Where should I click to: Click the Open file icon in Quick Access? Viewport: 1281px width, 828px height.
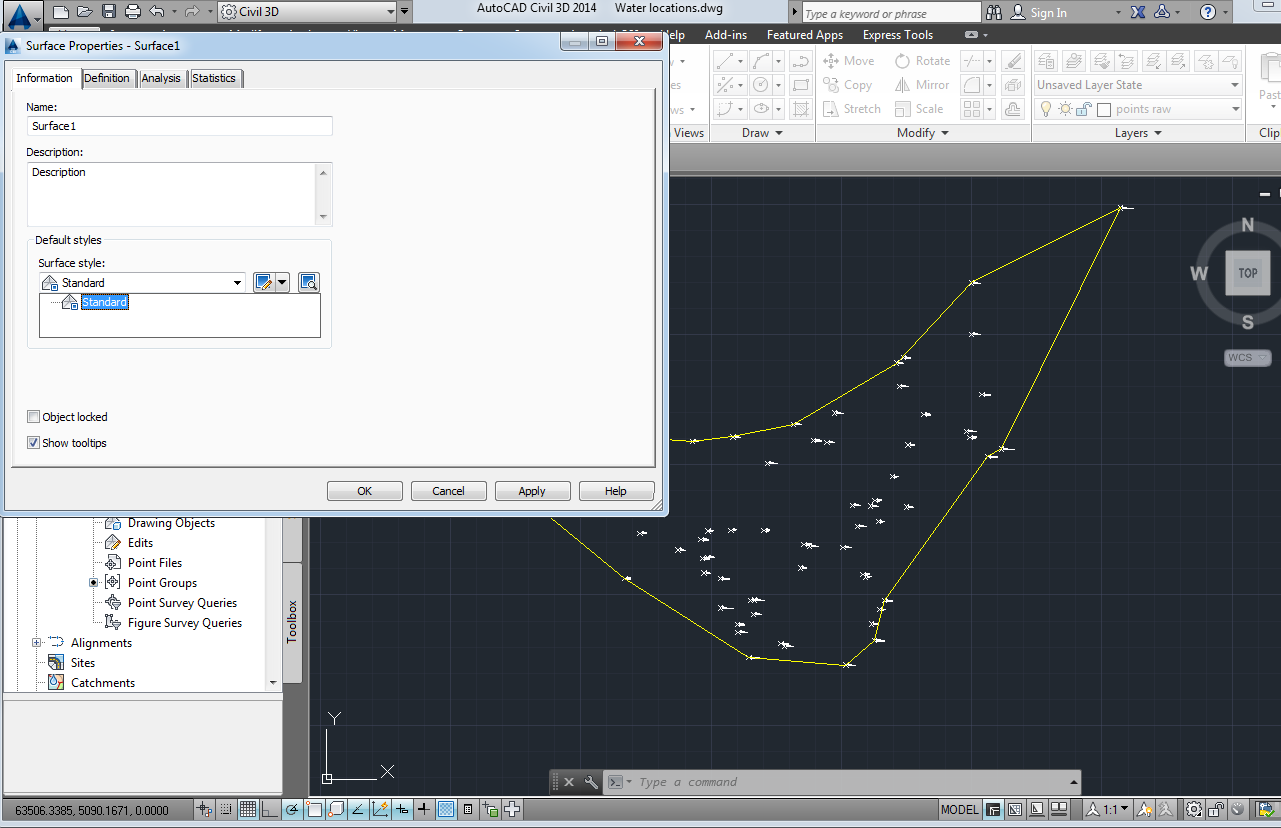coord(84,12)
